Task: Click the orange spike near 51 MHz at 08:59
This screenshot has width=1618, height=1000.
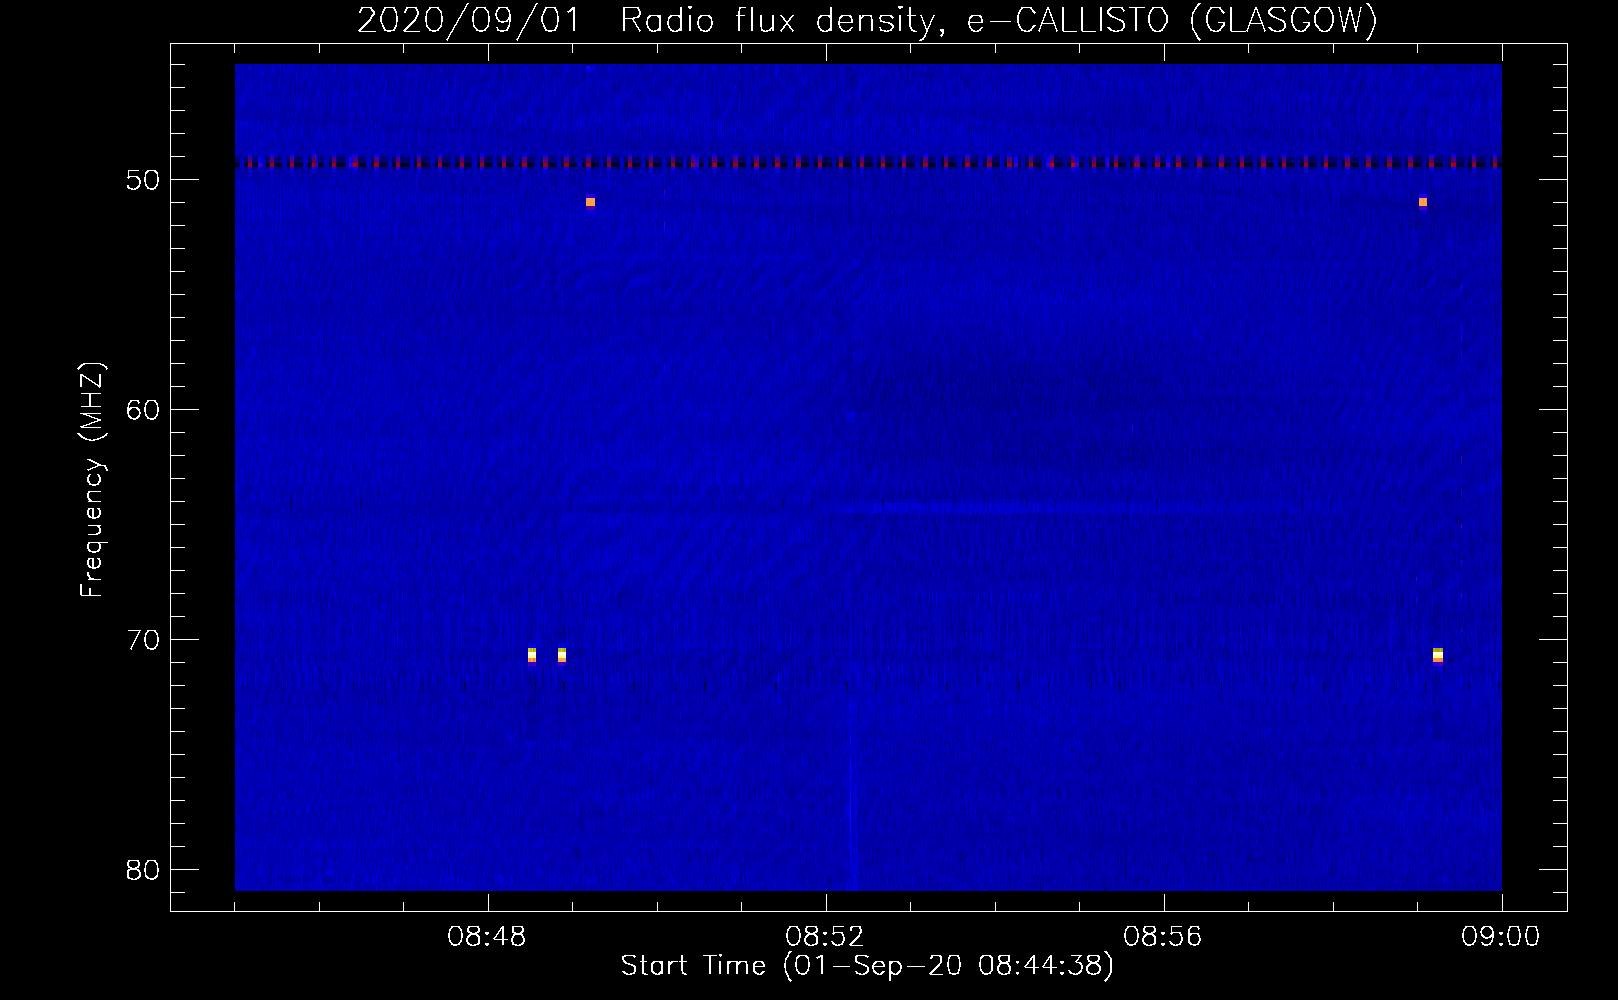Action: 1423,202
